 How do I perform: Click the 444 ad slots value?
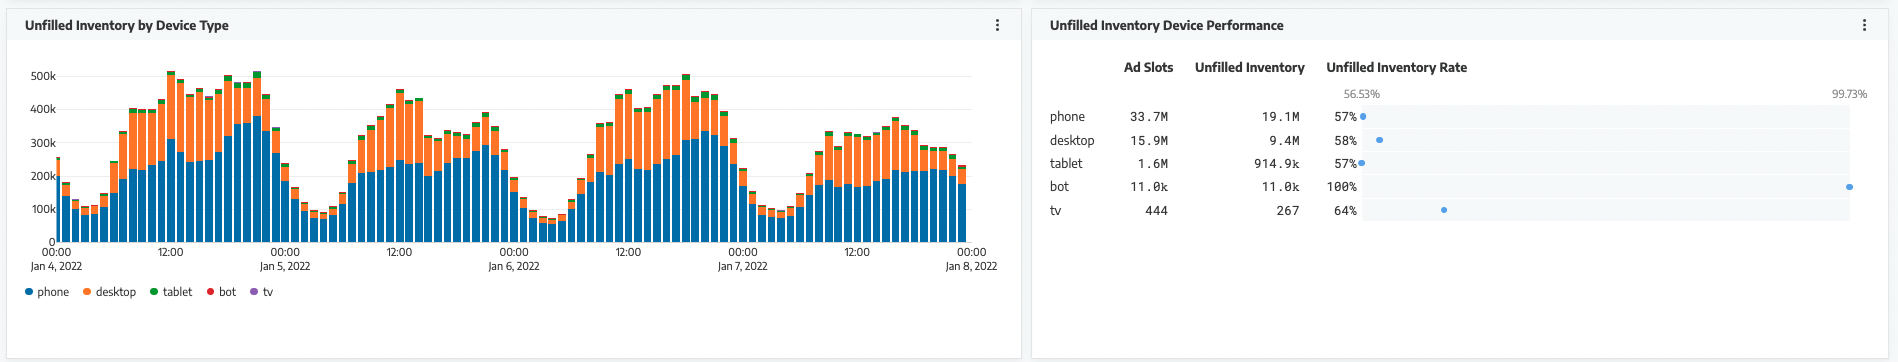[x=1156, y=210]
